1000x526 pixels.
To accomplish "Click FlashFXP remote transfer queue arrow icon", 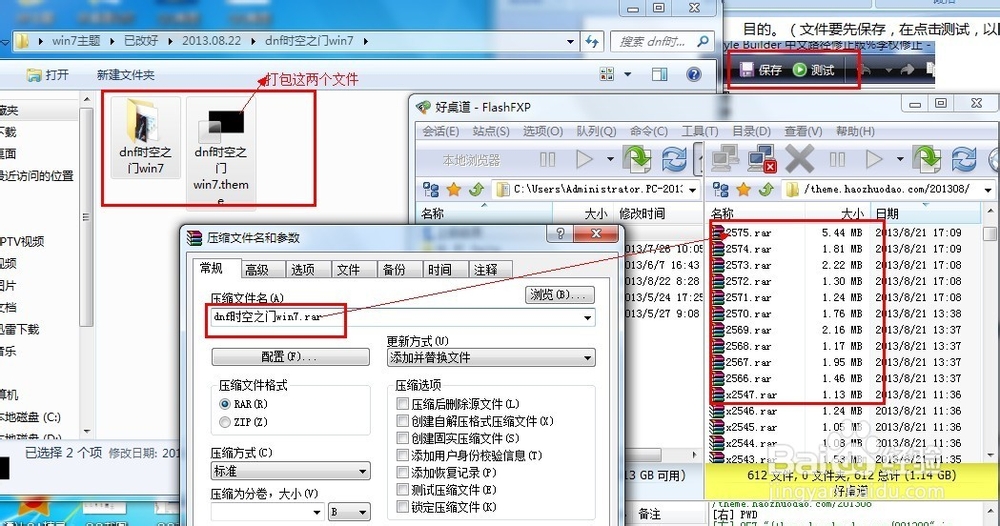I will (x=927, y=159).
